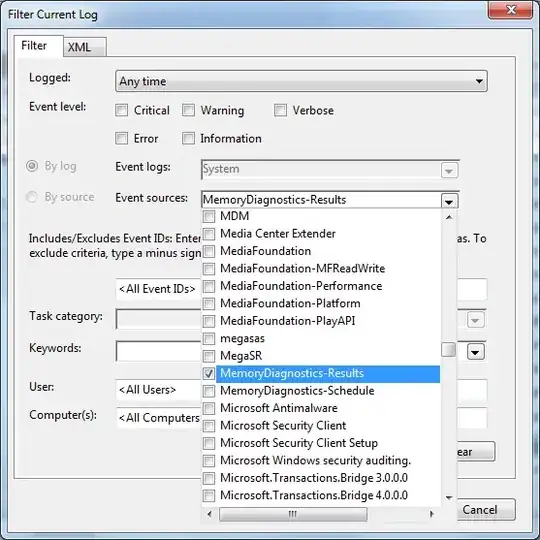Check the Verbose event level option
The width and height of the screenshot is (540, 540).
coord(280,111)
